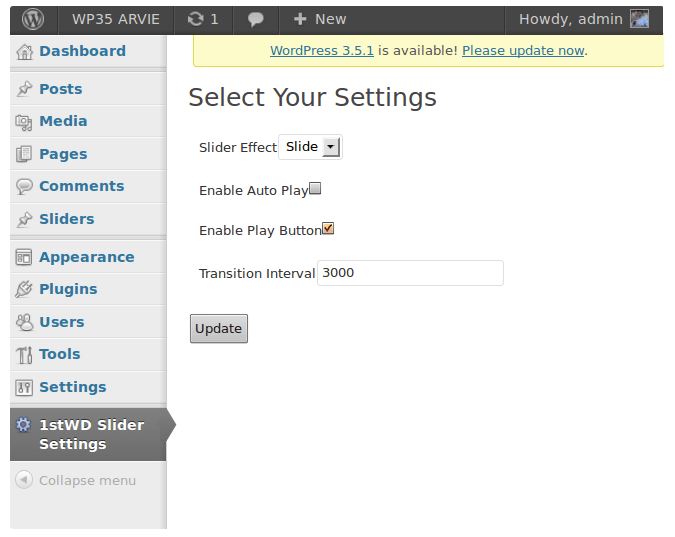The width and height of the screenshot is (675, 537).
Task: Click the Collapse menu arrow icon
Action: click(x=24, y=481)
